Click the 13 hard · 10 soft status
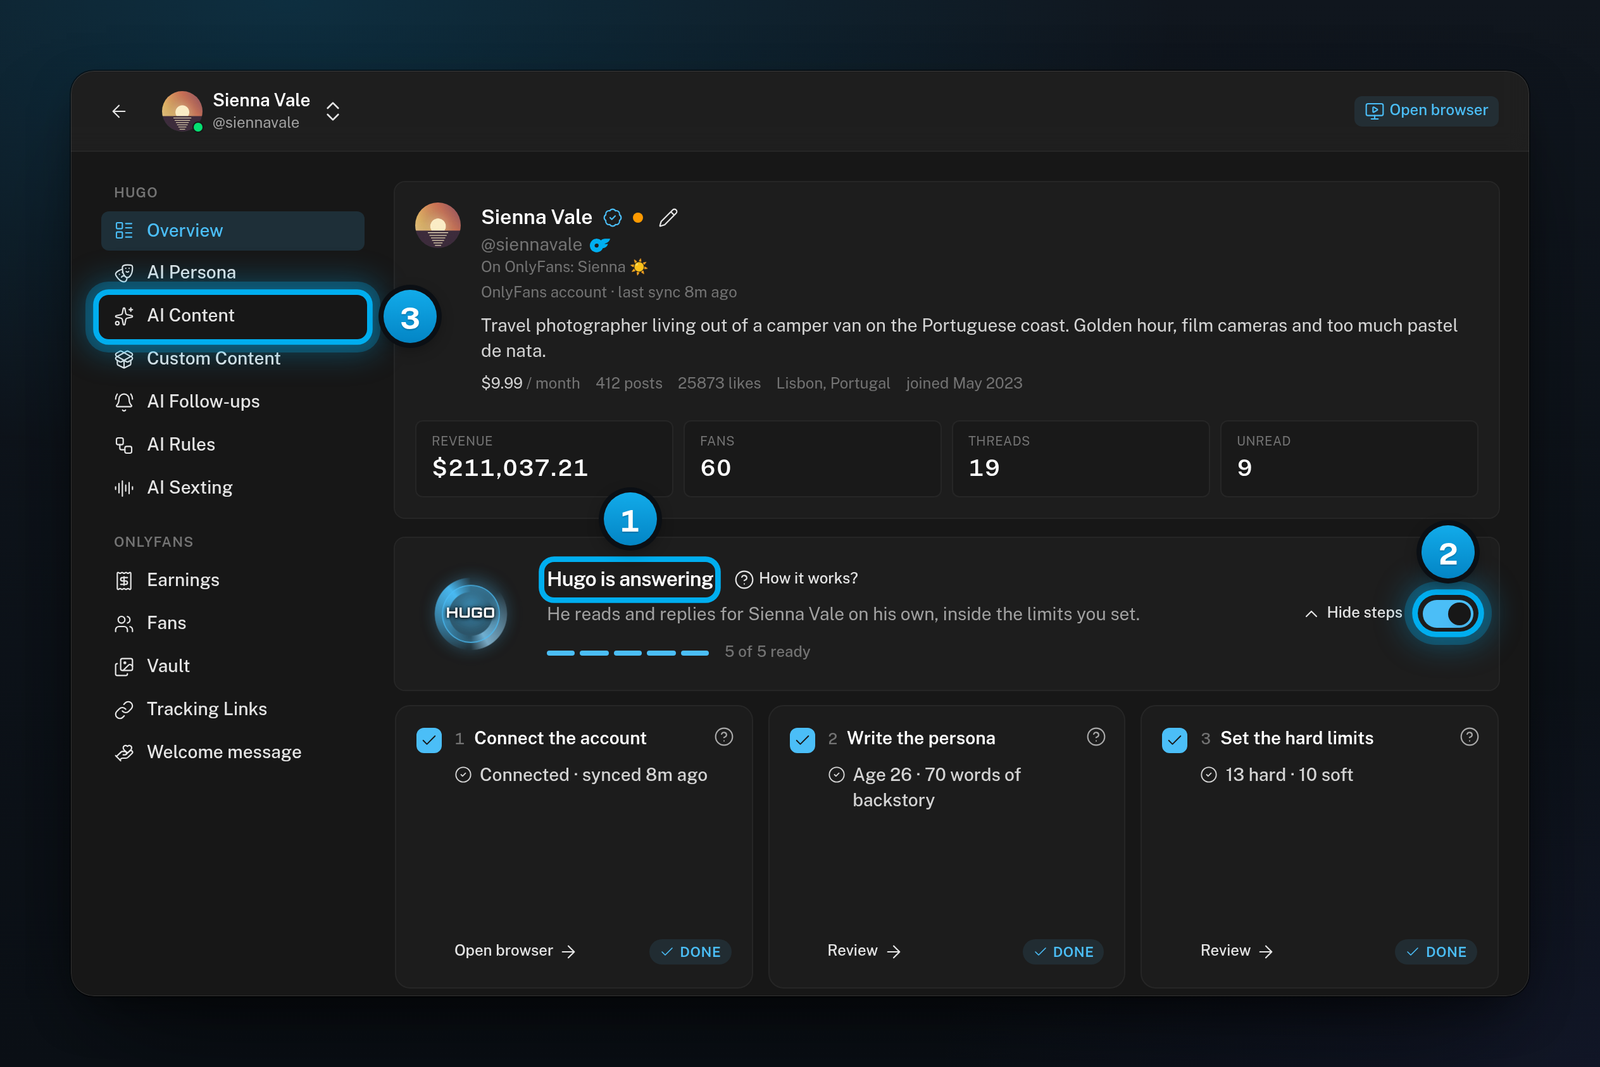Viewport: 1600px width, 1067px height. [x=1277, y=775]
